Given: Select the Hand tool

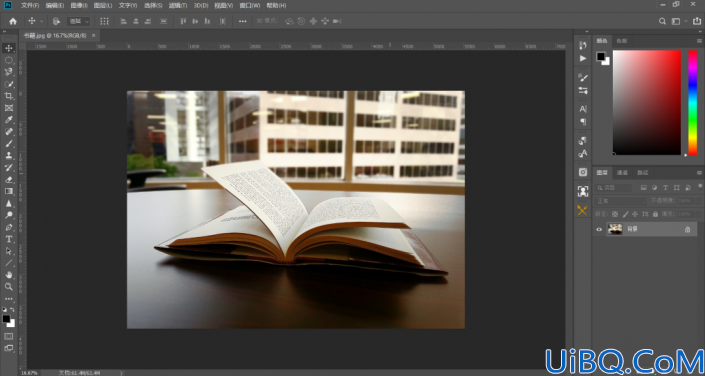Looking at the screenshot, I should point(9,275).
